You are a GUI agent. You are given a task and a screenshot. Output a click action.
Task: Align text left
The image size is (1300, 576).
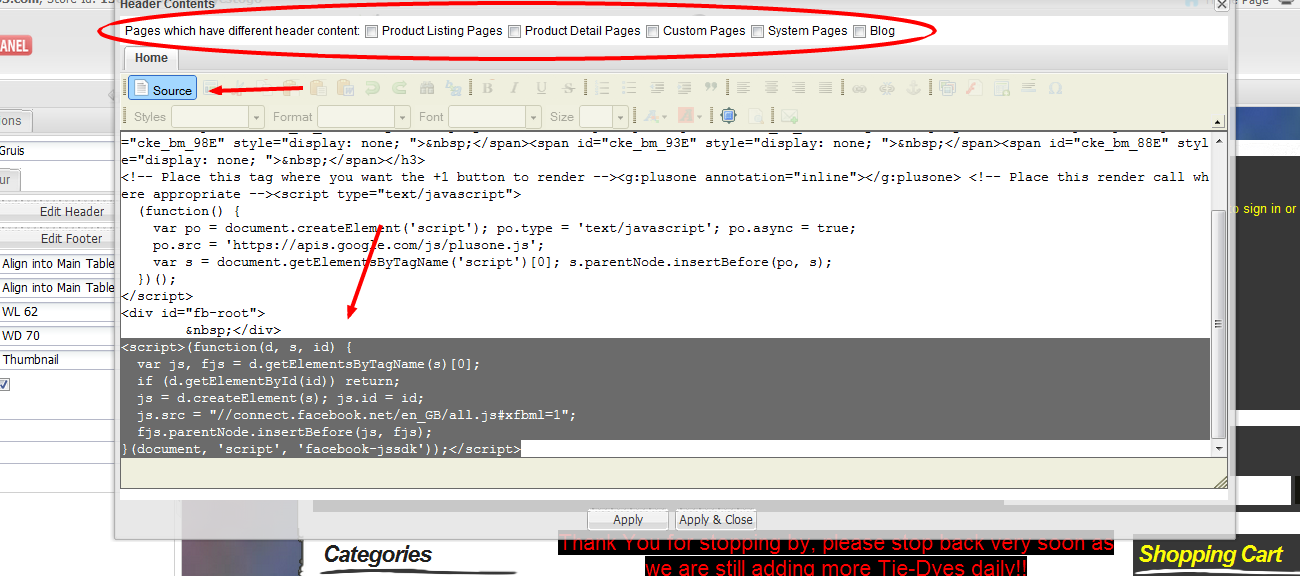click(744, 88)
